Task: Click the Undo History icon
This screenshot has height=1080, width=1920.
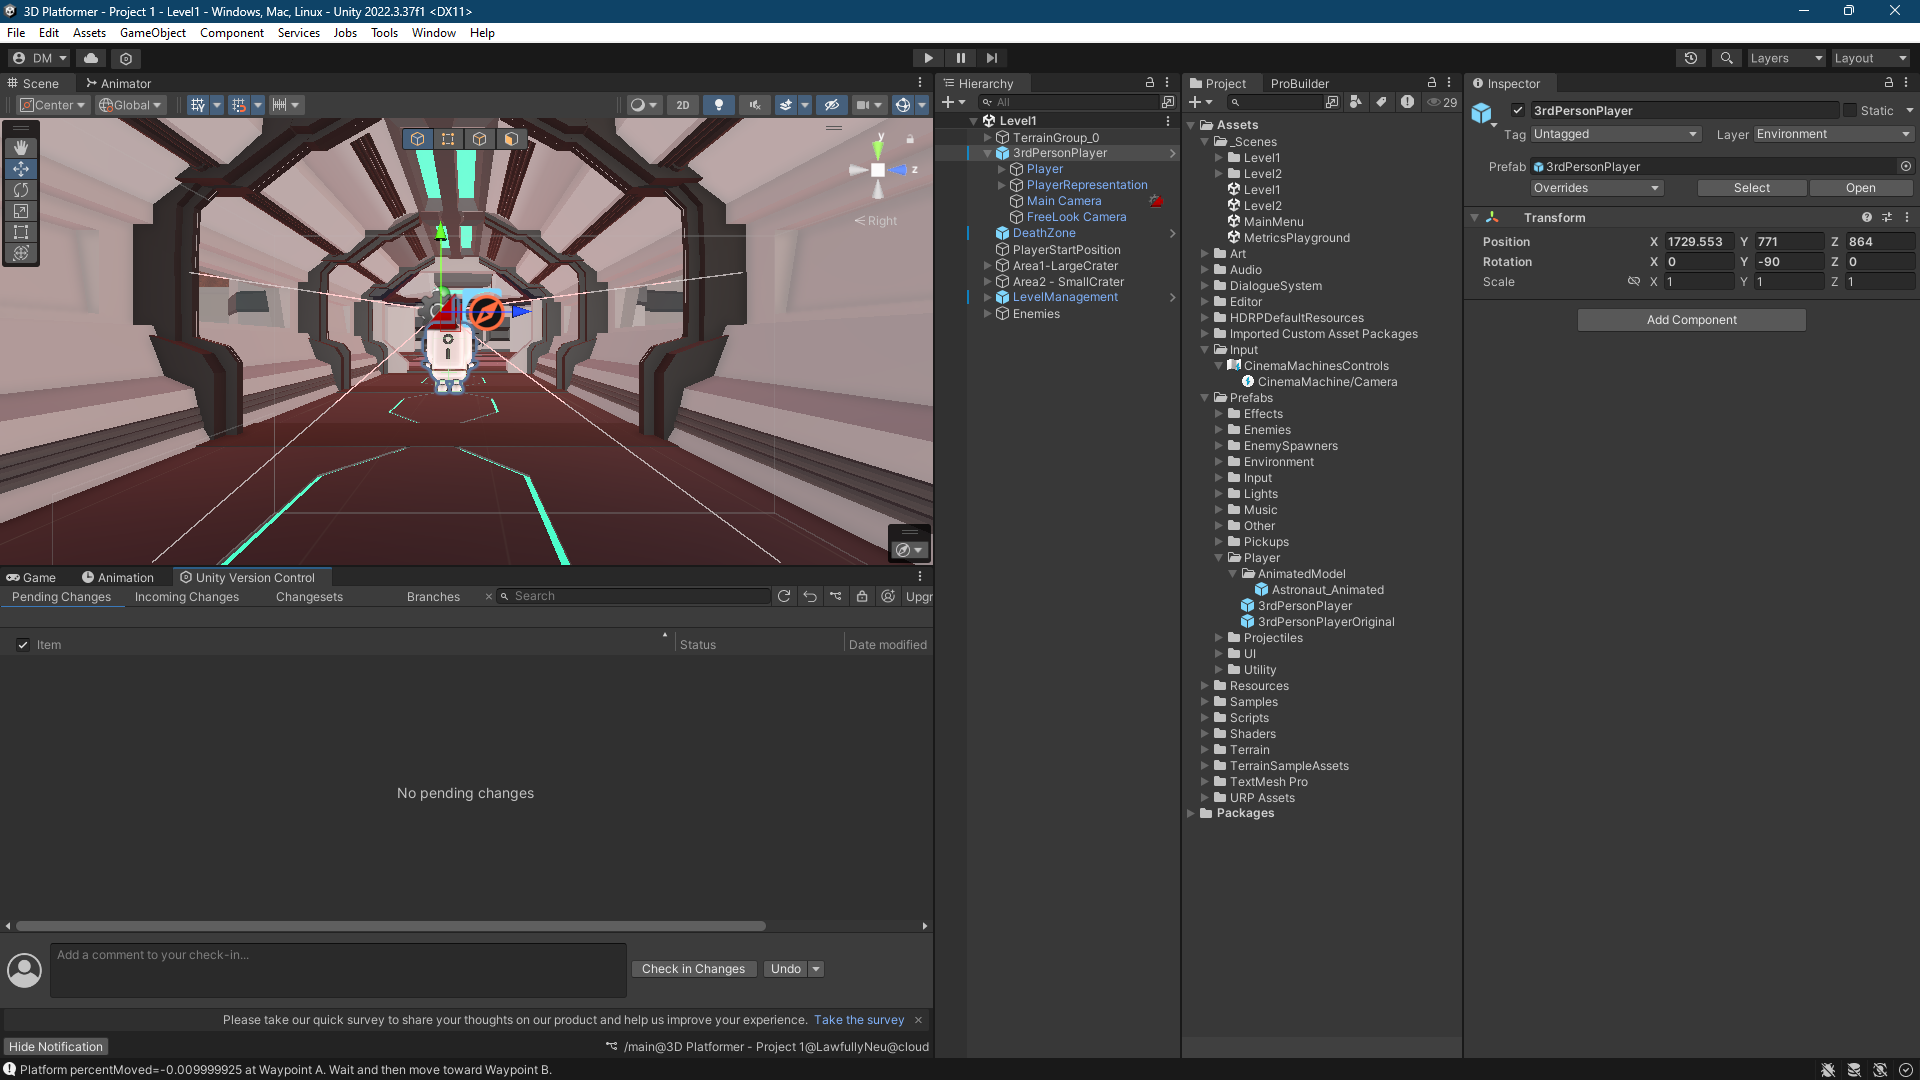Action: (x=1690, y=58)
